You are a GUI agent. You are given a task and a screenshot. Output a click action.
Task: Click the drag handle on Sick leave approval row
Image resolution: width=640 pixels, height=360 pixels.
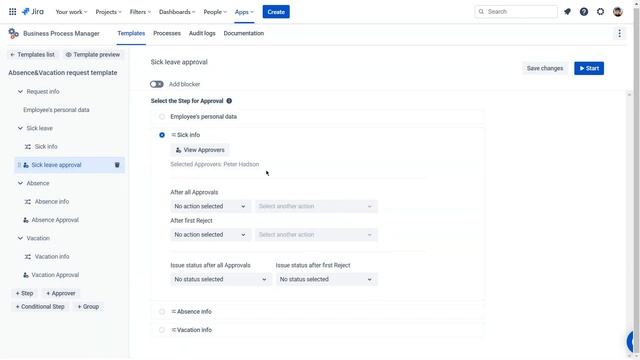click(19, 165)
